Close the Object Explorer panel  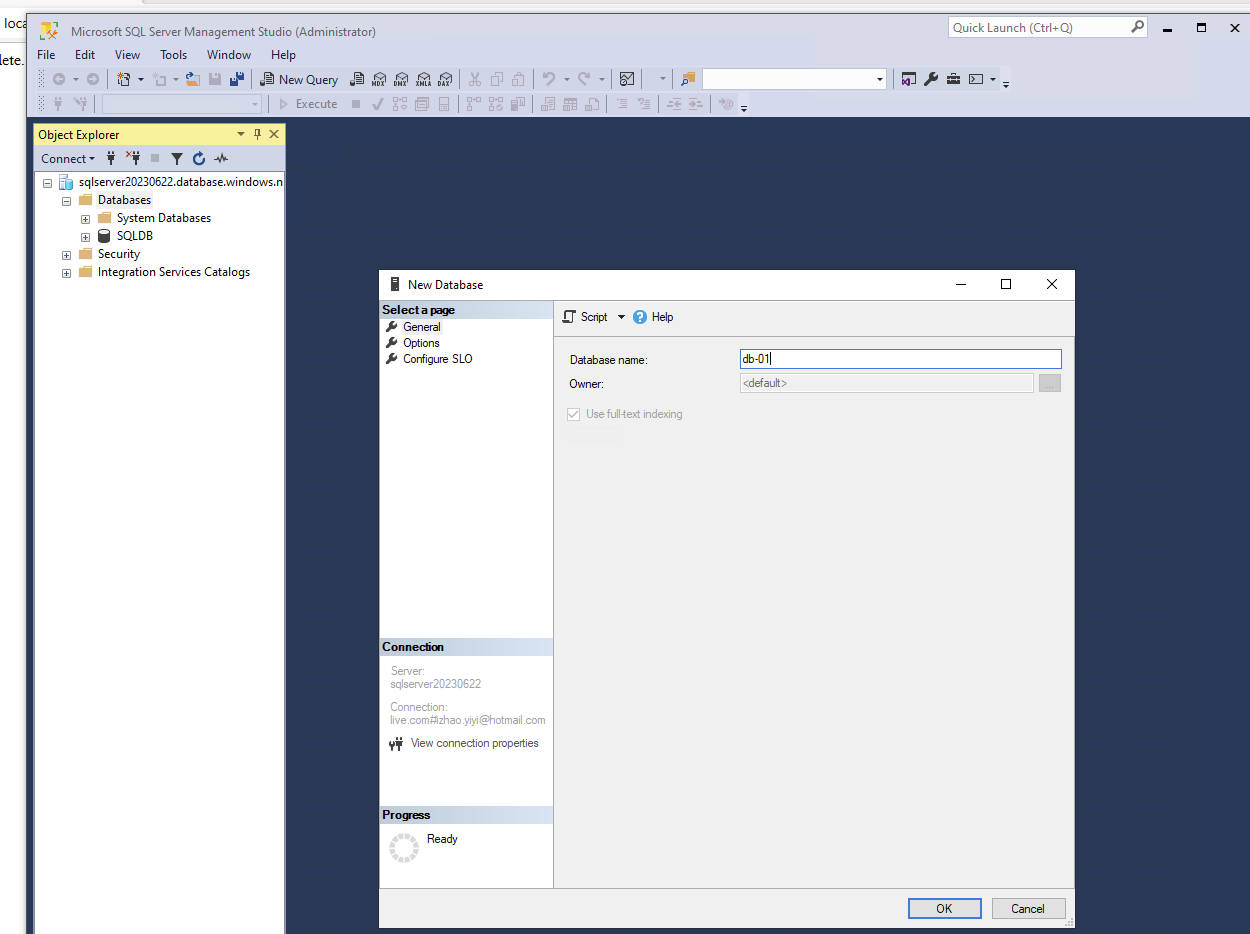point(274,134)
